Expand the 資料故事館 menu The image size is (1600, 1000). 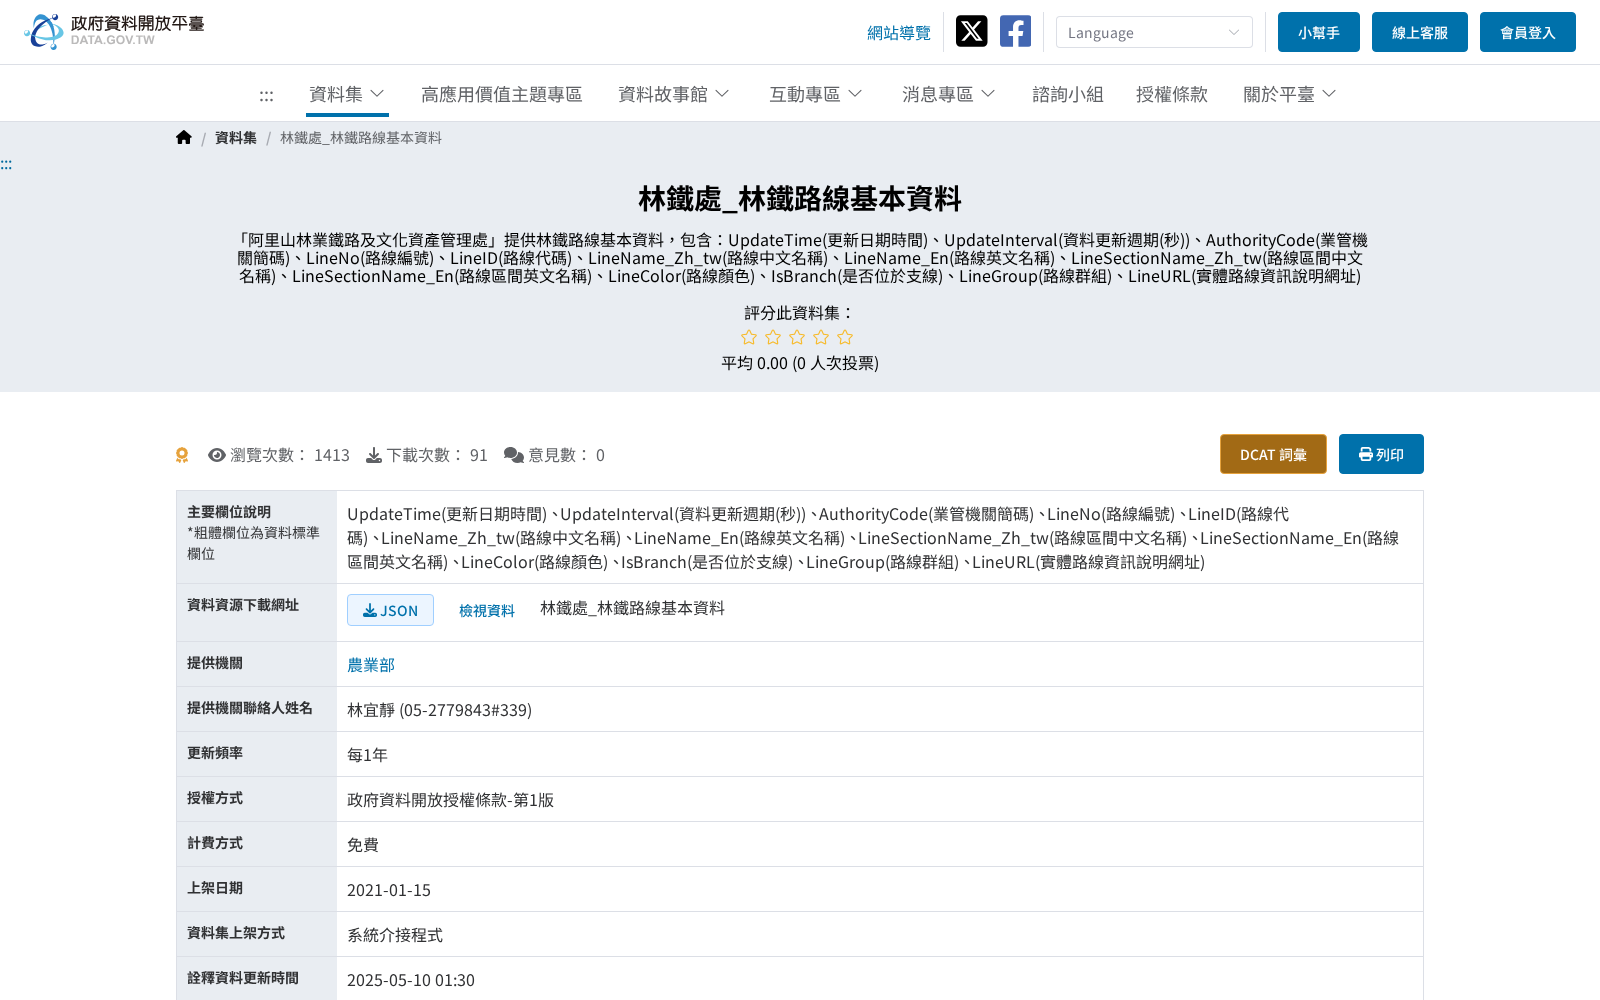(x=674, y=94)
